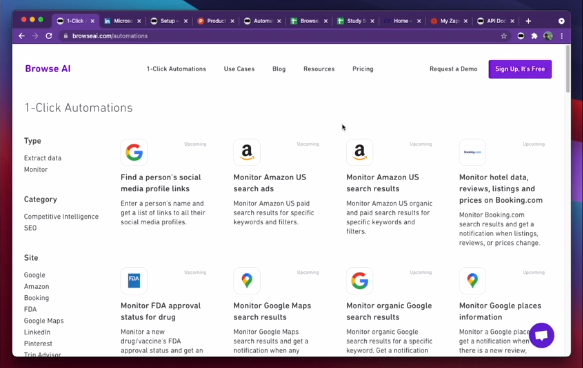Viewport: 583px width, 368px height.
Task: Open the browser Extensions puzzle icon
Action: [534, 36]
